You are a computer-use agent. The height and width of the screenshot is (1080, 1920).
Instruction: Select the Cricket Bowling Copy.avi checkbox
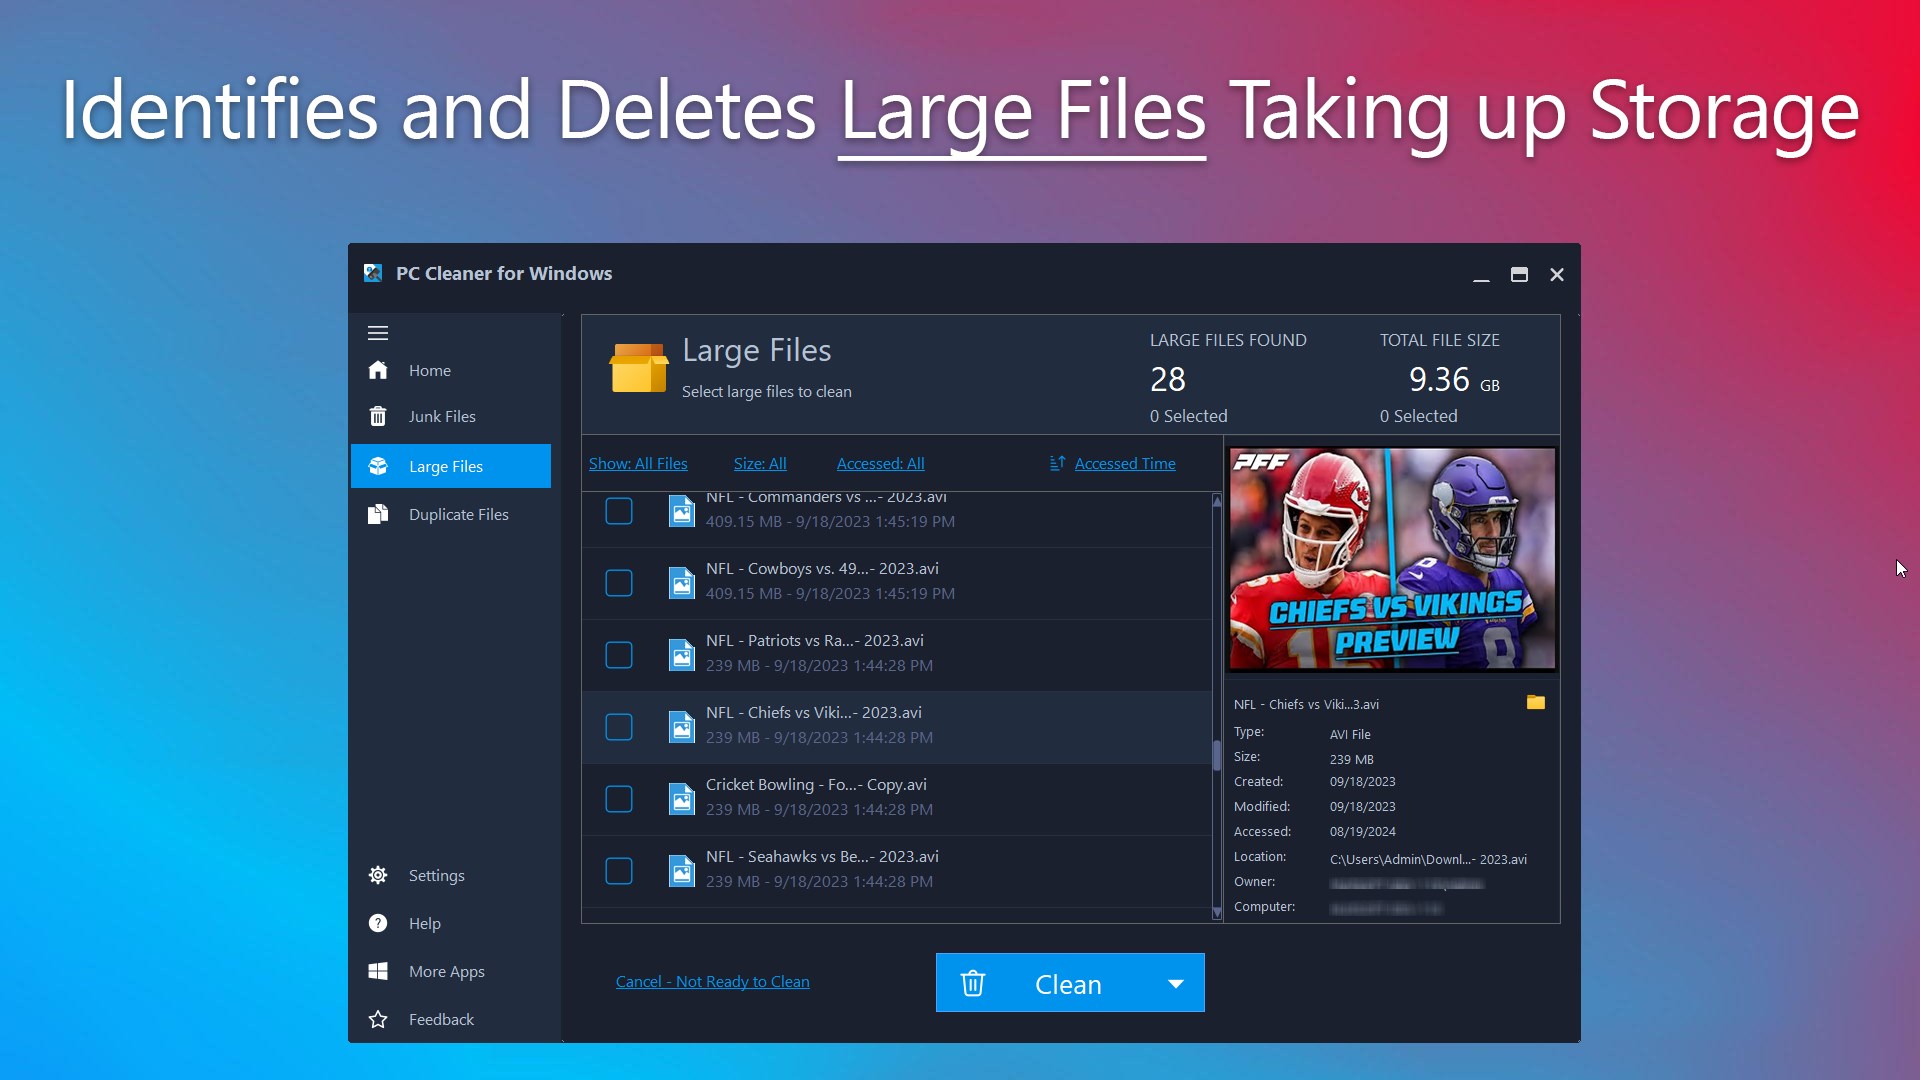click(x=619, y=799)
